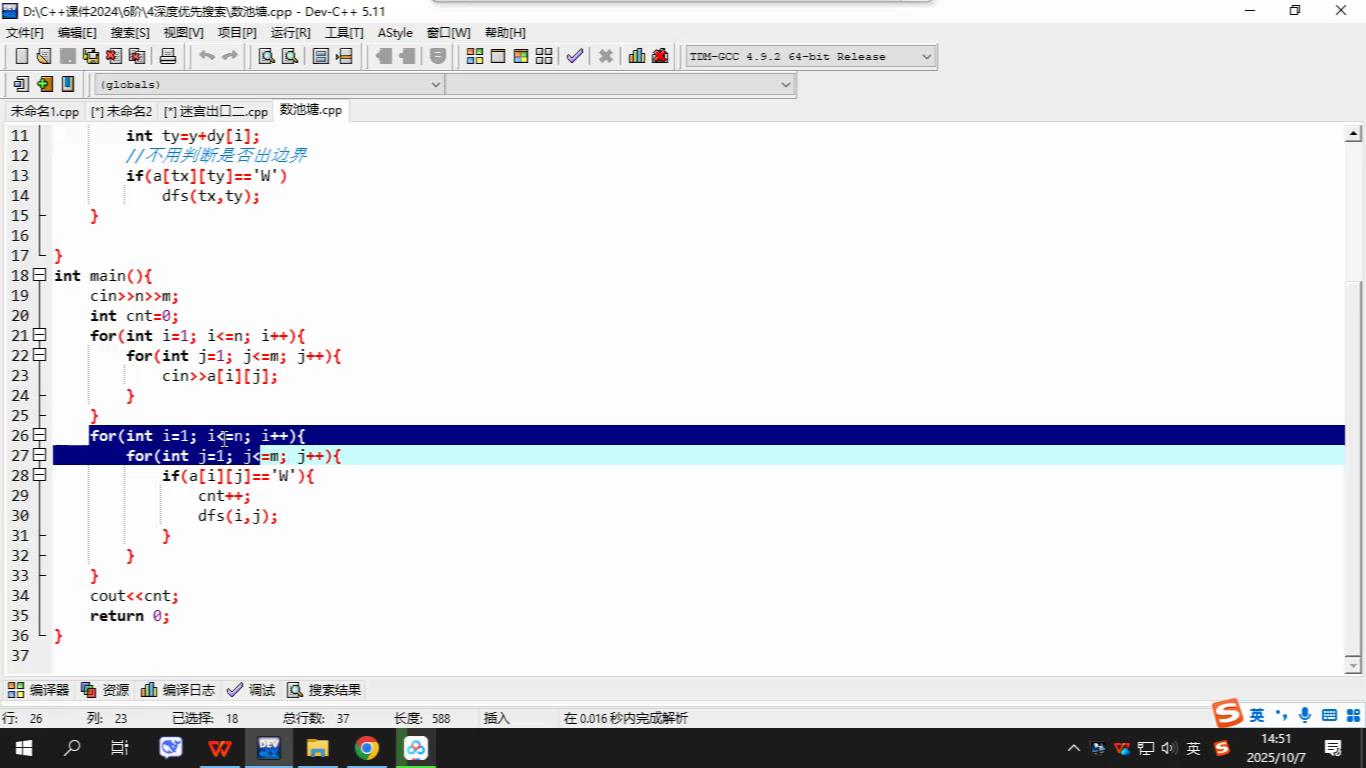Toggle the fold marker at line 26
The height and width of the screenshot is (768, 1366).
(40, 435)
